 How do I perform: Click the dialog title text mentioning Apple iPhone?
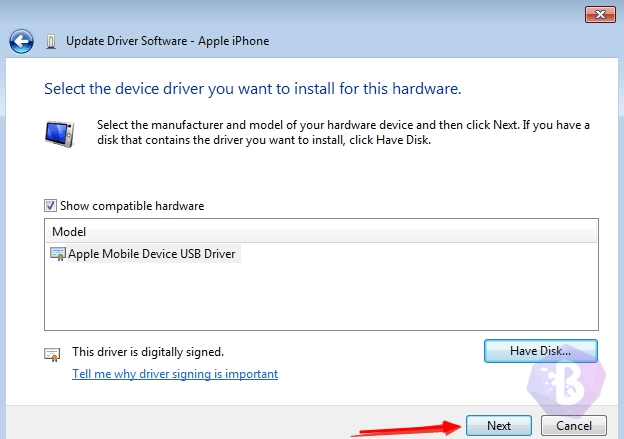[x=167, y=41]
